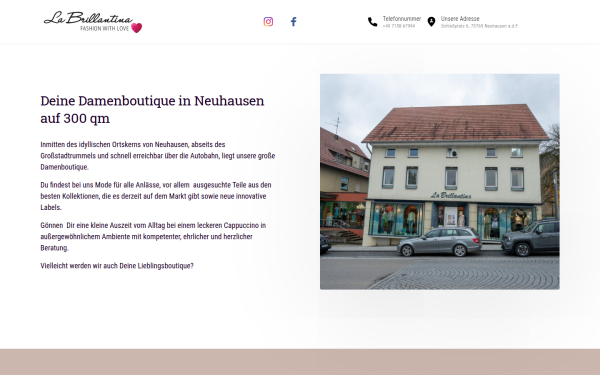600x375 pixels.
Task: Click the FASHION WITH LOVE tagline
Action: [x=104, y=29]
